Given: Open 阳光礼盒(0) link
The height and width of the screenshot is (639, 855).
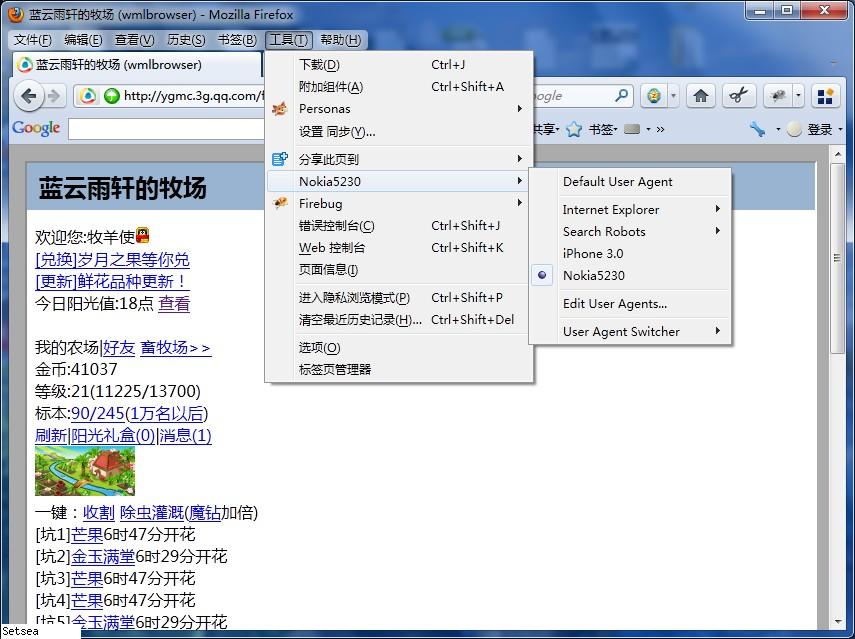Looking at the screenshot, I should 113,435.
